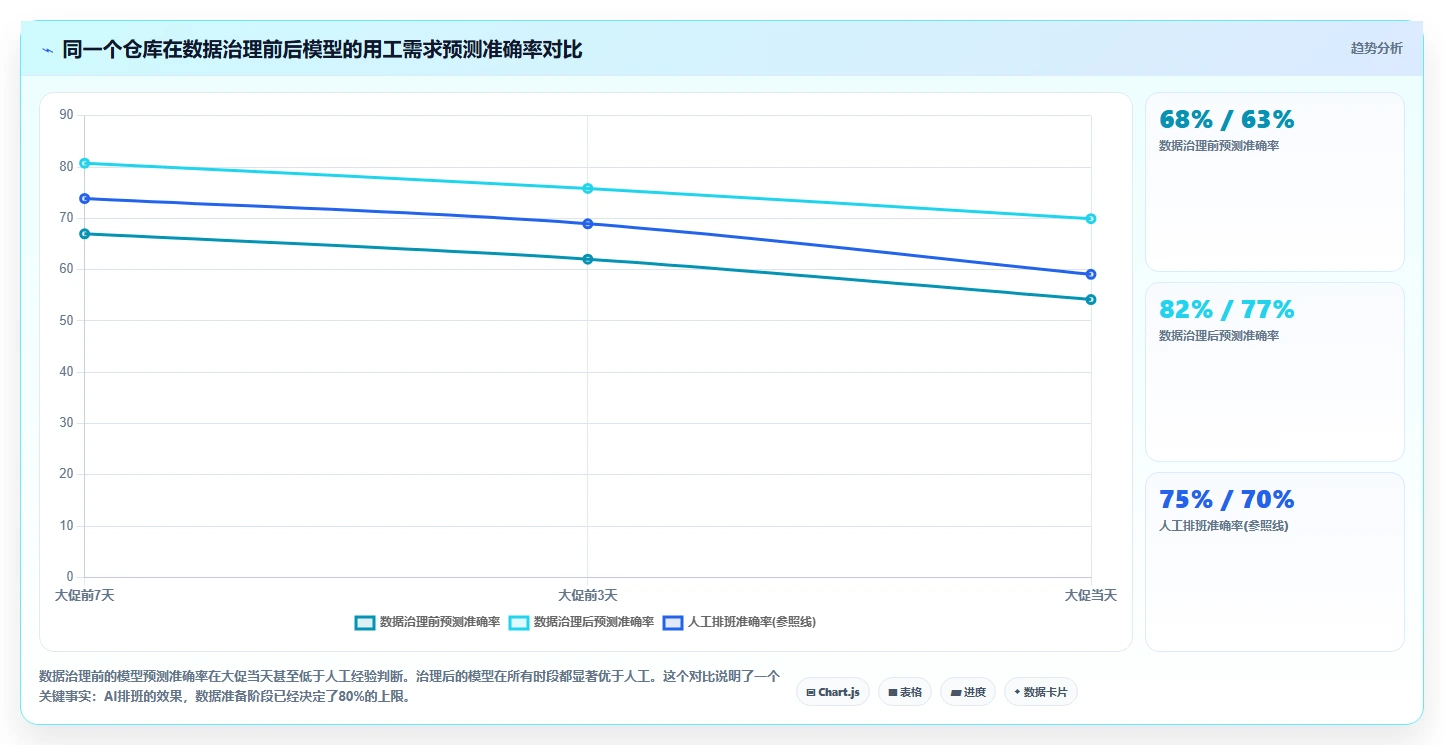Click the chart title 同一个仓库在数据治理前后…
Viewport: 1444px width, 745px height.
[322, 50]
